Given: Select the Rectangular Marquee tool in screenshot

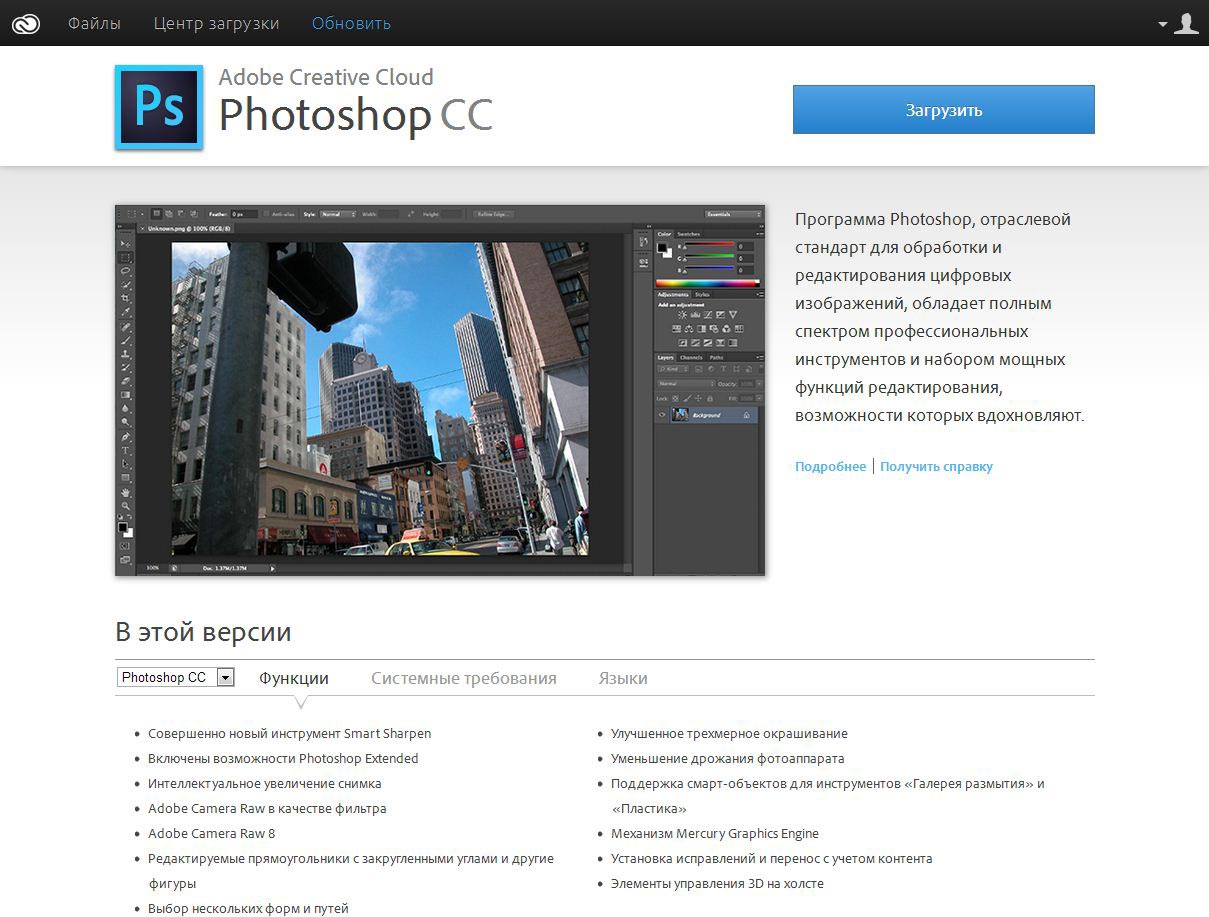Looking at the screenshot, I should tap(124, 257).
